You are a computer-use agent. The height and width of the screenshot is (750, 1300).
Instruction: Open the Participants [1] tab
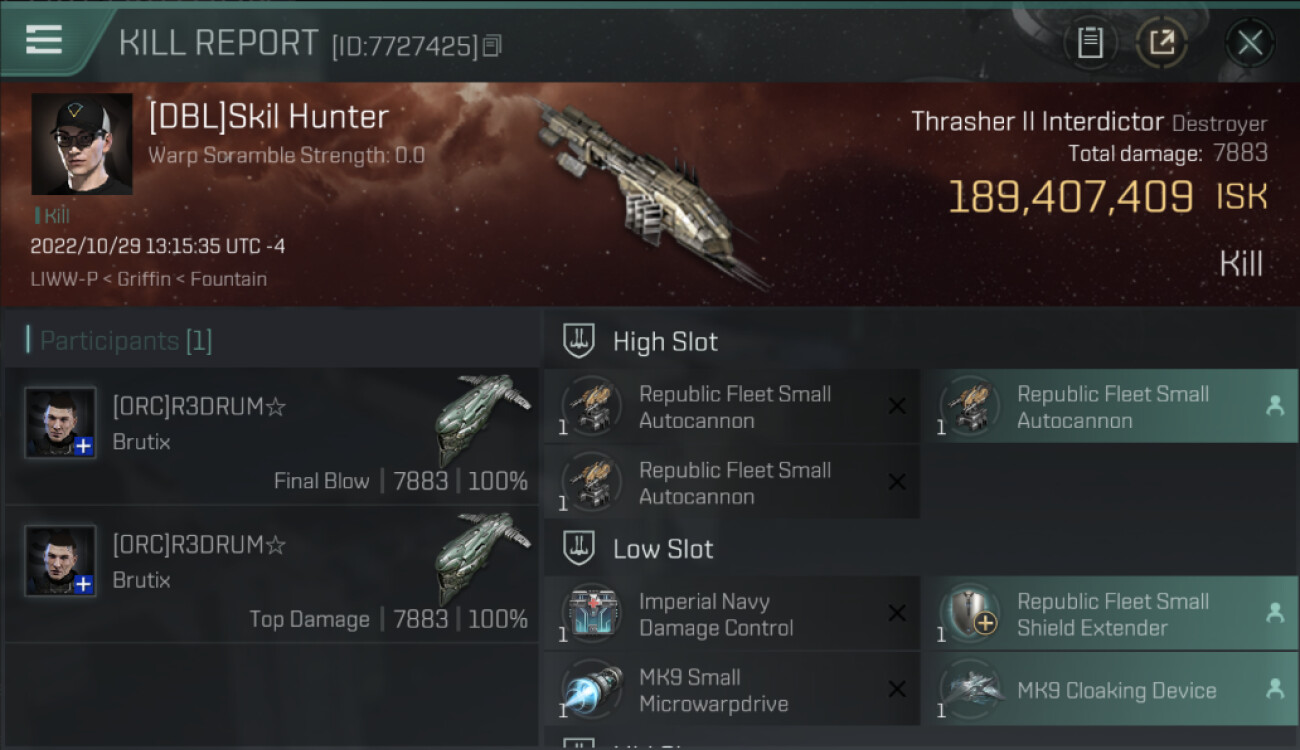point(119,341)
